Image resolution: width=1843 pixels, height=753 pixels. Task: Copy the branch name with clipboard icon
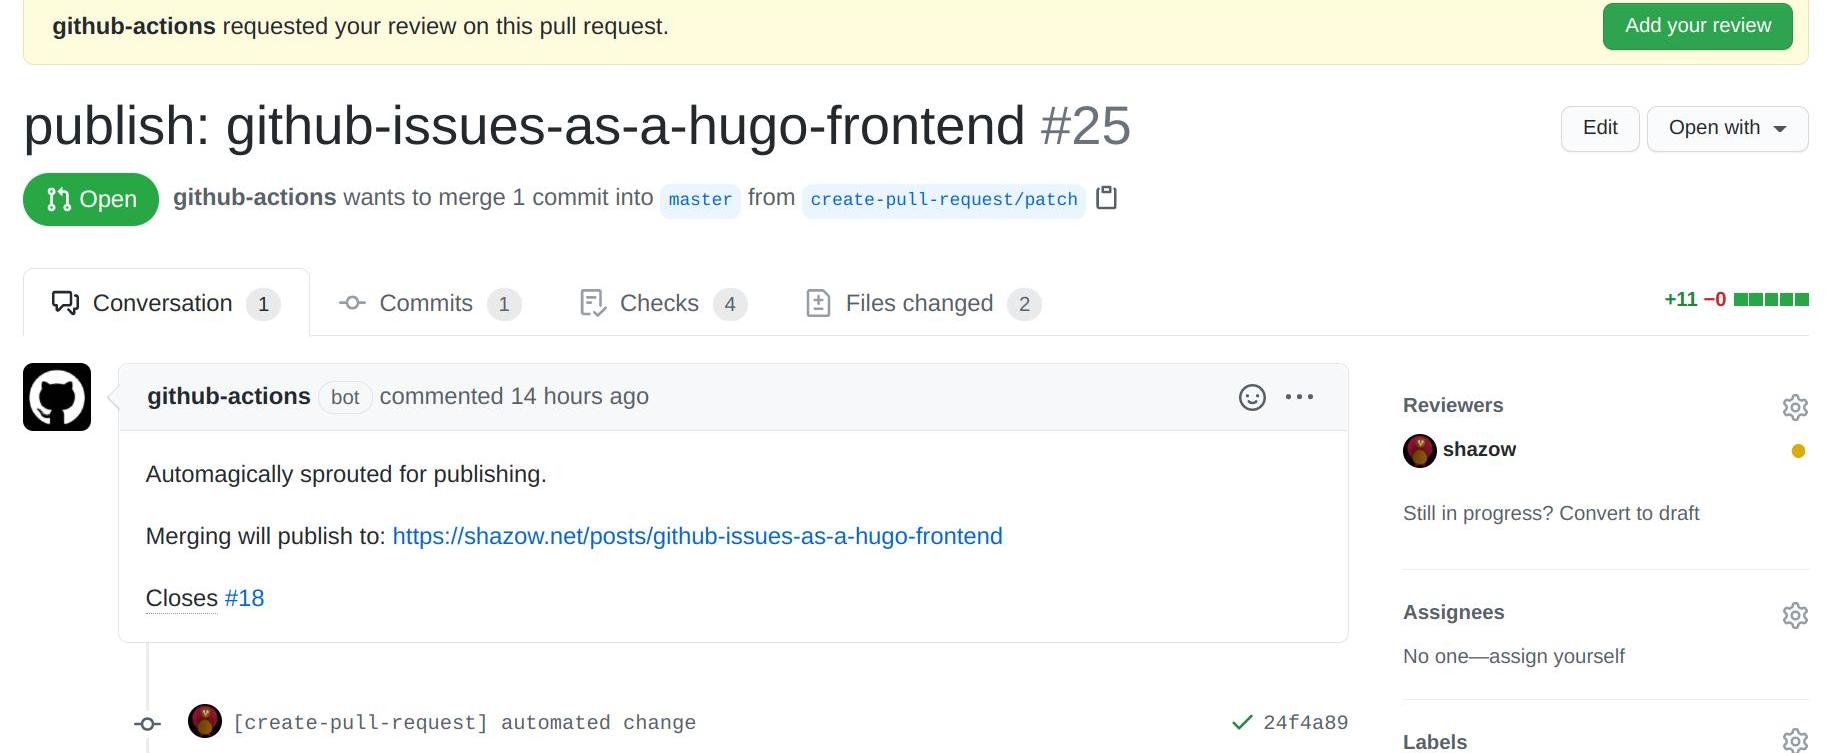click(x=1106, y=198)
